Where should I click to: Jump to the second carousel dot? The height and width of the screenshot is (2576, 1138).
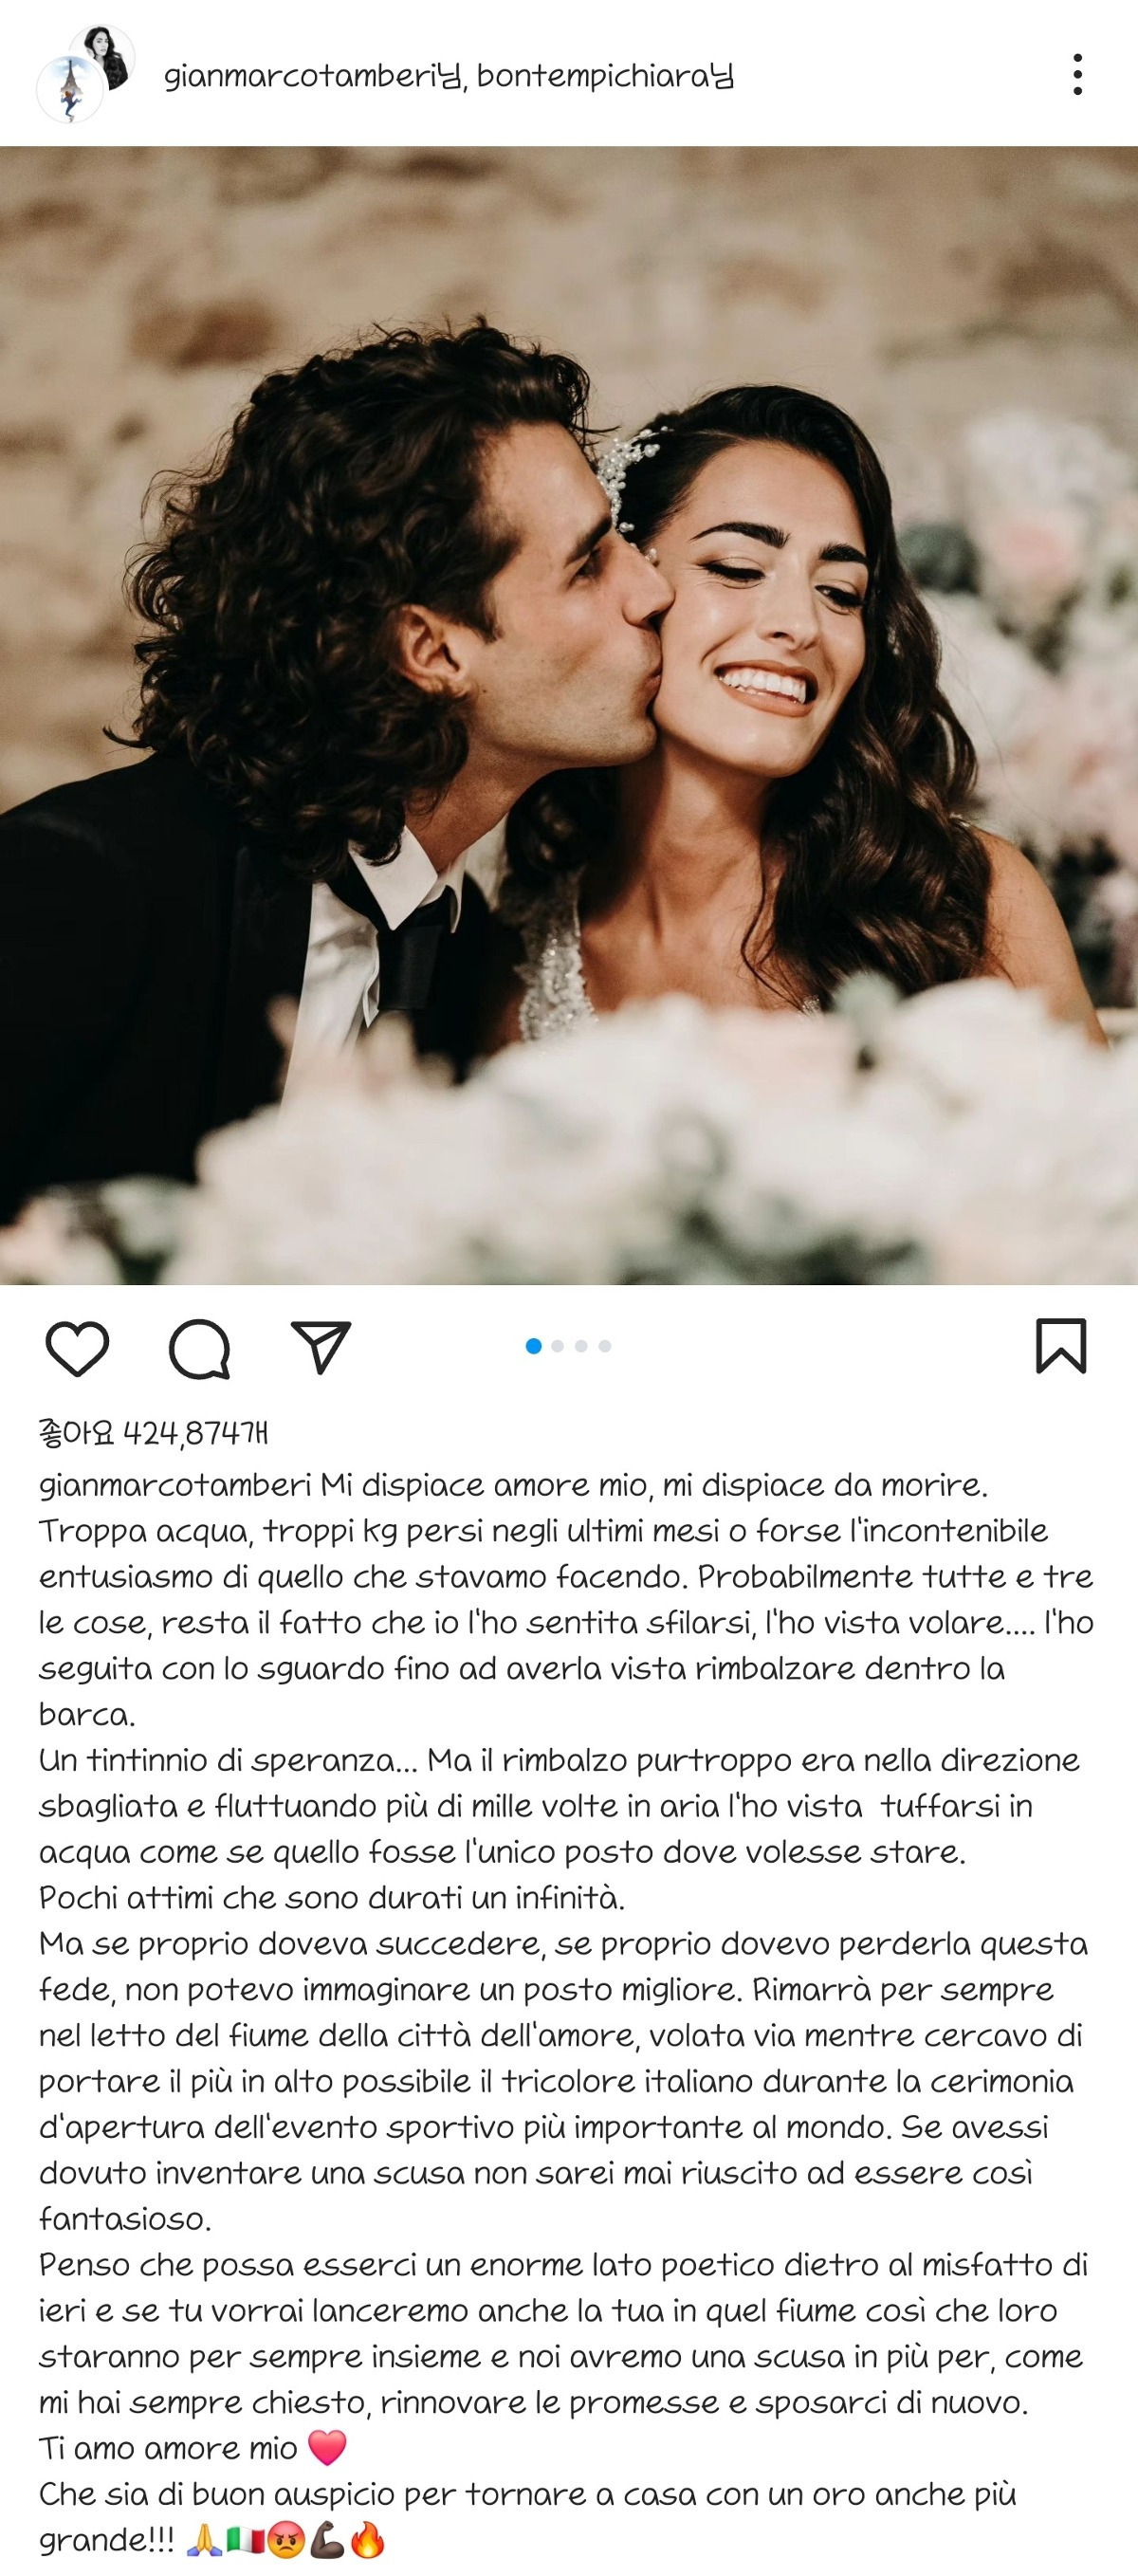pos(557,1346)
